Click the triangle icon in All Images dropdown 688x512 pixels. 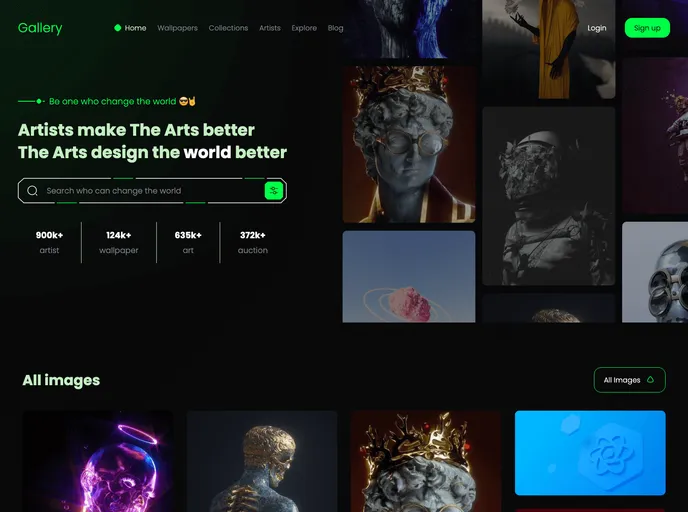(650, 380)
